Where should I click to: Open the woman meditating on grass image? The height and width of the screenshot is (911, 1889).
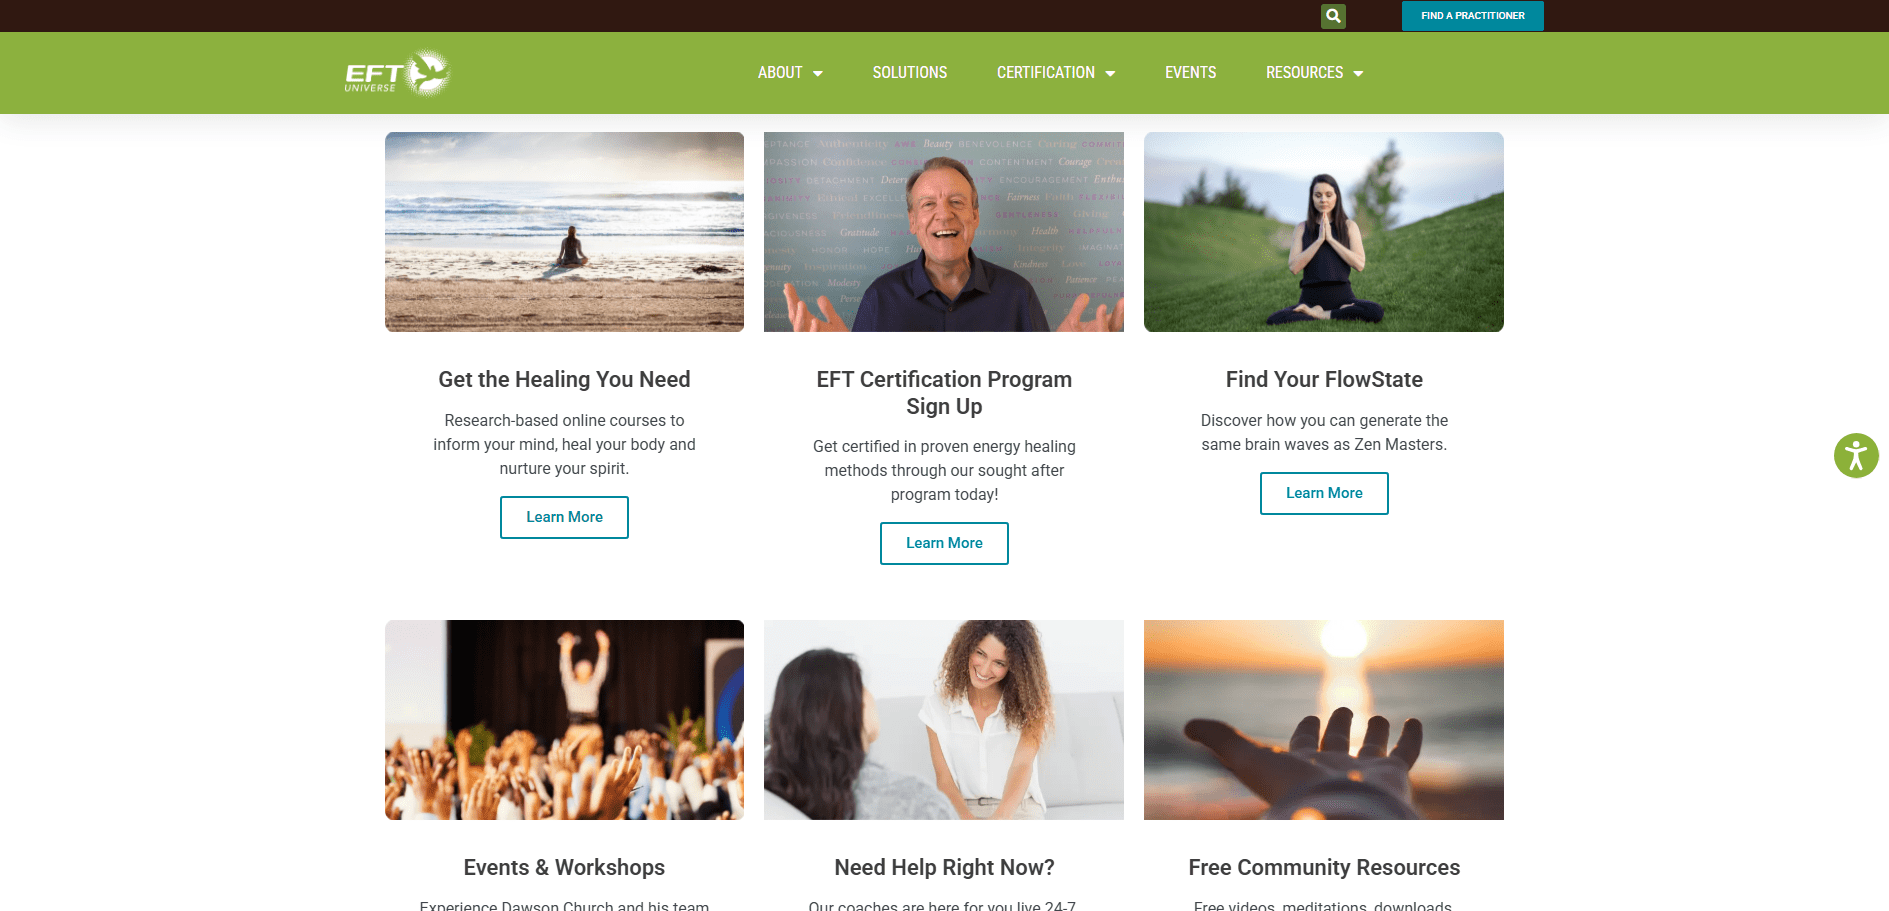pyautogui.click(x=1324, y=232)
